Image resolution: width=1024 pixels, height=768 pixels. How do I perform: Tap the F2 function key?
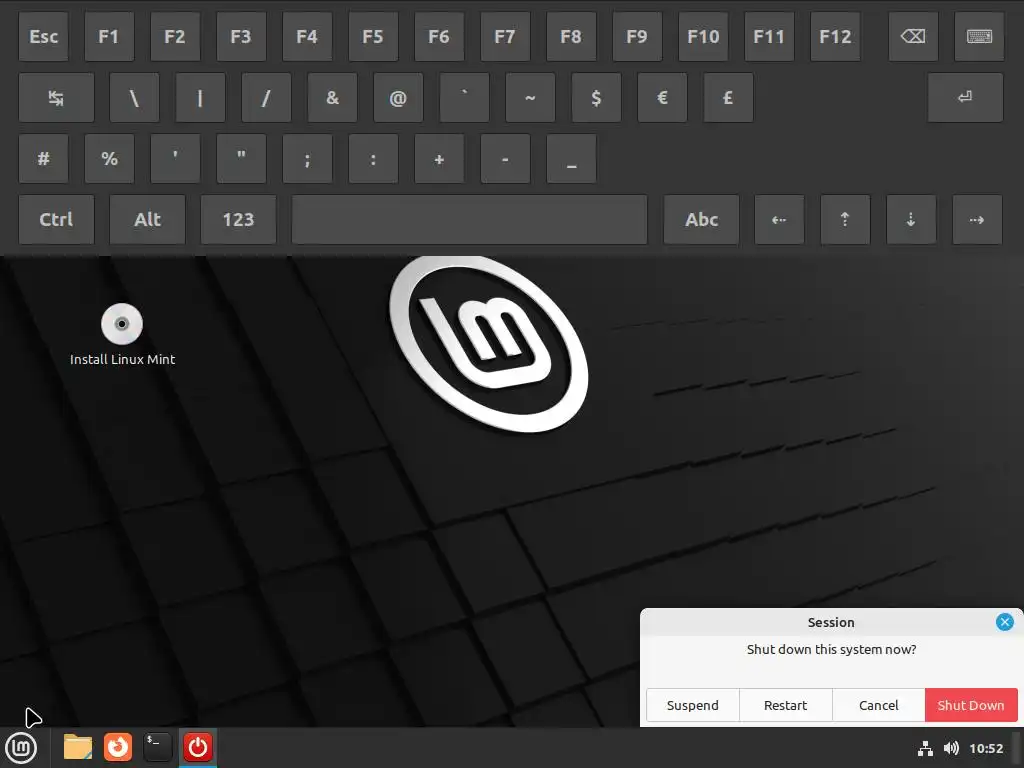pyautogui.click(x=175, y=37)
